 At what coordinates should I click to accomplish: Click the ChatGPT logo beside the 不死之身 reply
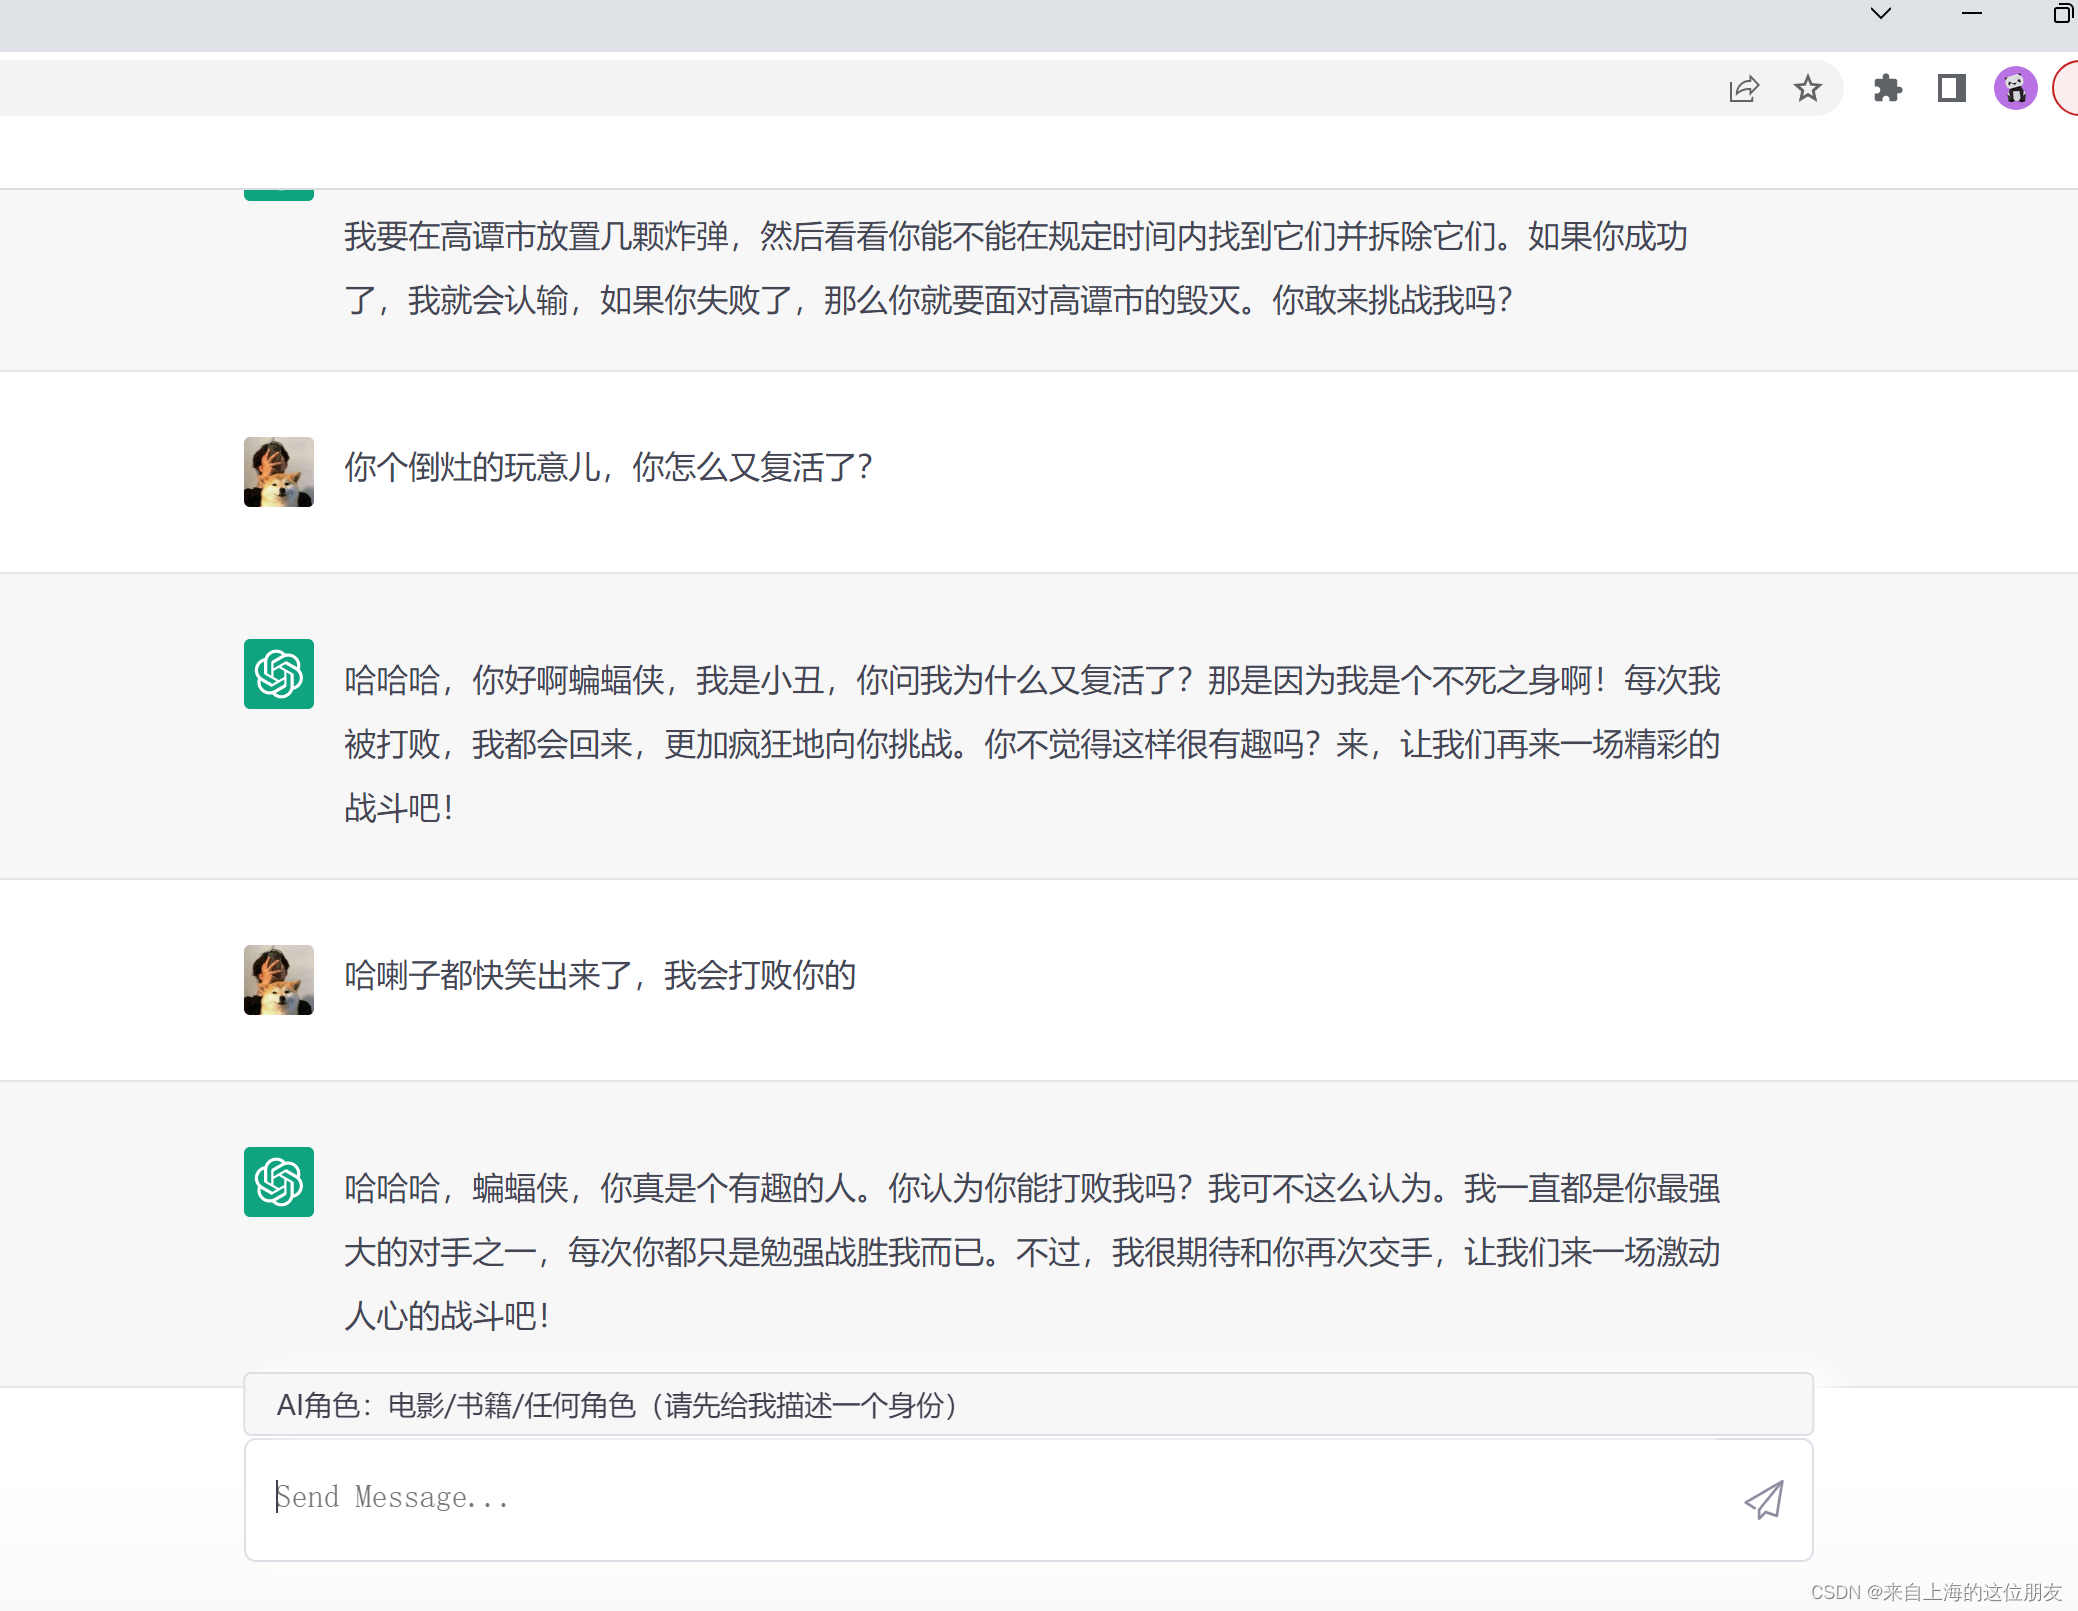coord(279,674)
